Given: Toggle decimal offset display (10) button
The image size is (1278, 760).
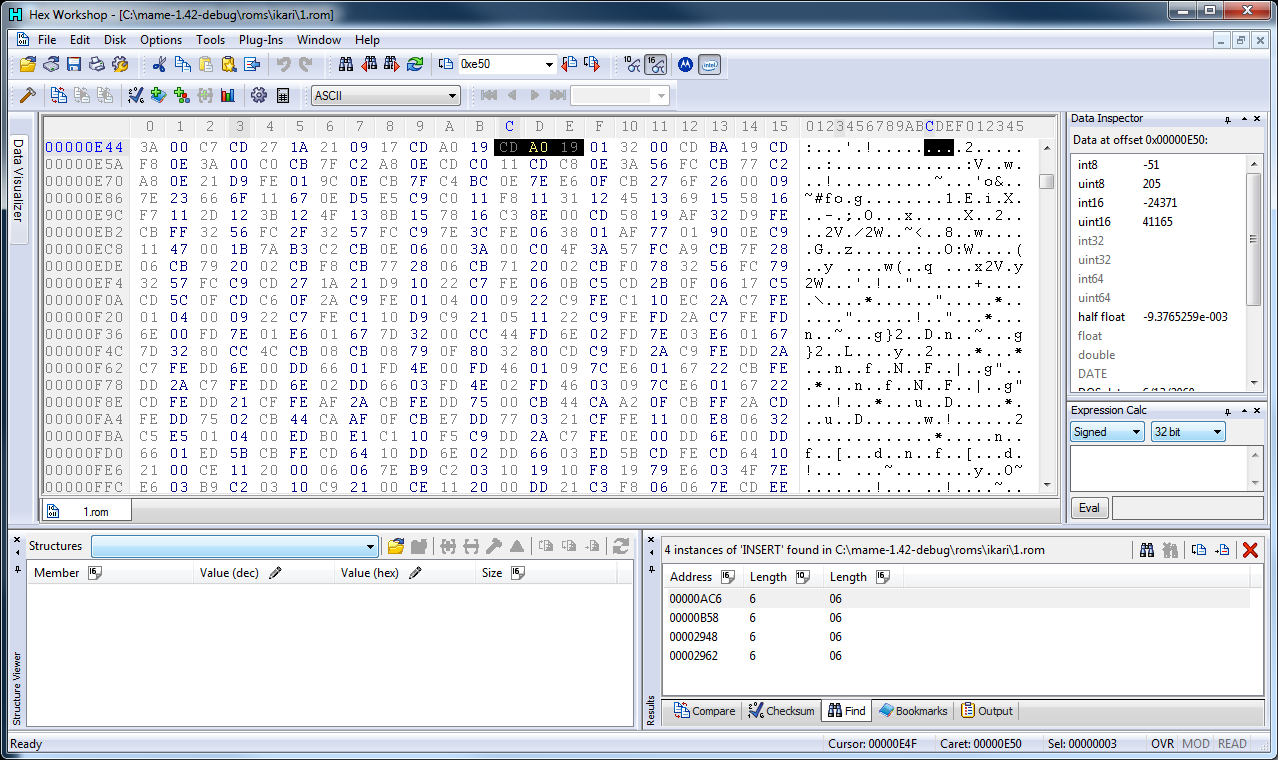Looking at the screenshot, I should pos(632,64).
